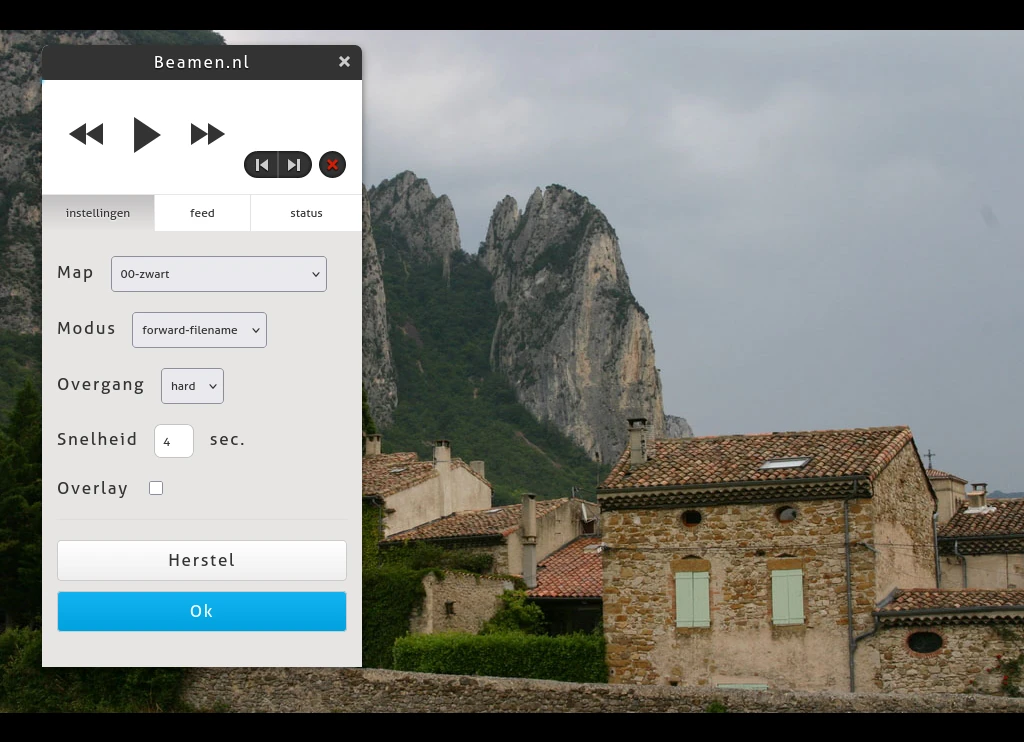
Task: Open the Modus dropdown set to forward-filename
Action: [x=199, y=330]
